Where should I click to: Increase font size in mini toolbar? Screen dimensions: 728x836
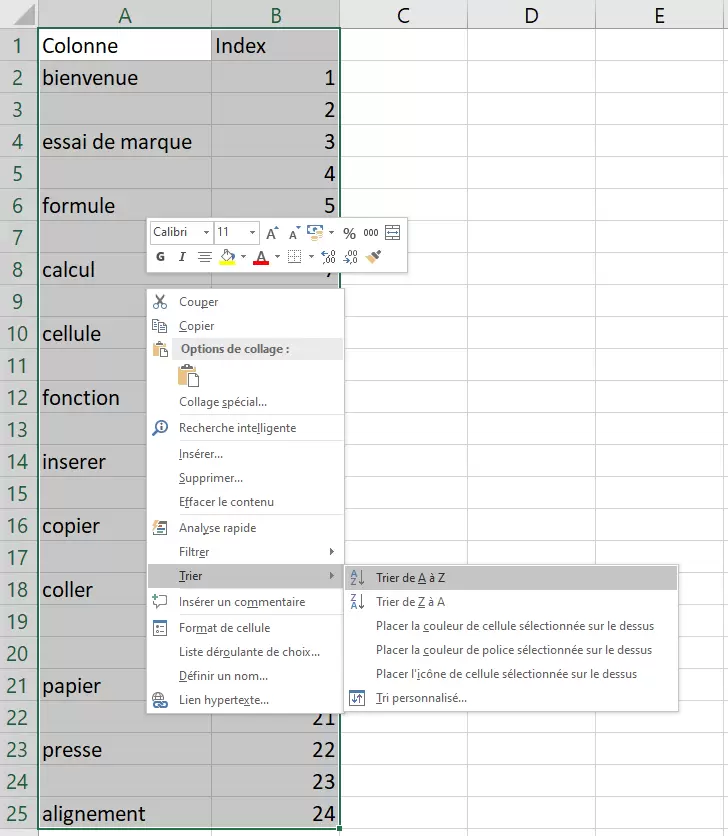272,233
